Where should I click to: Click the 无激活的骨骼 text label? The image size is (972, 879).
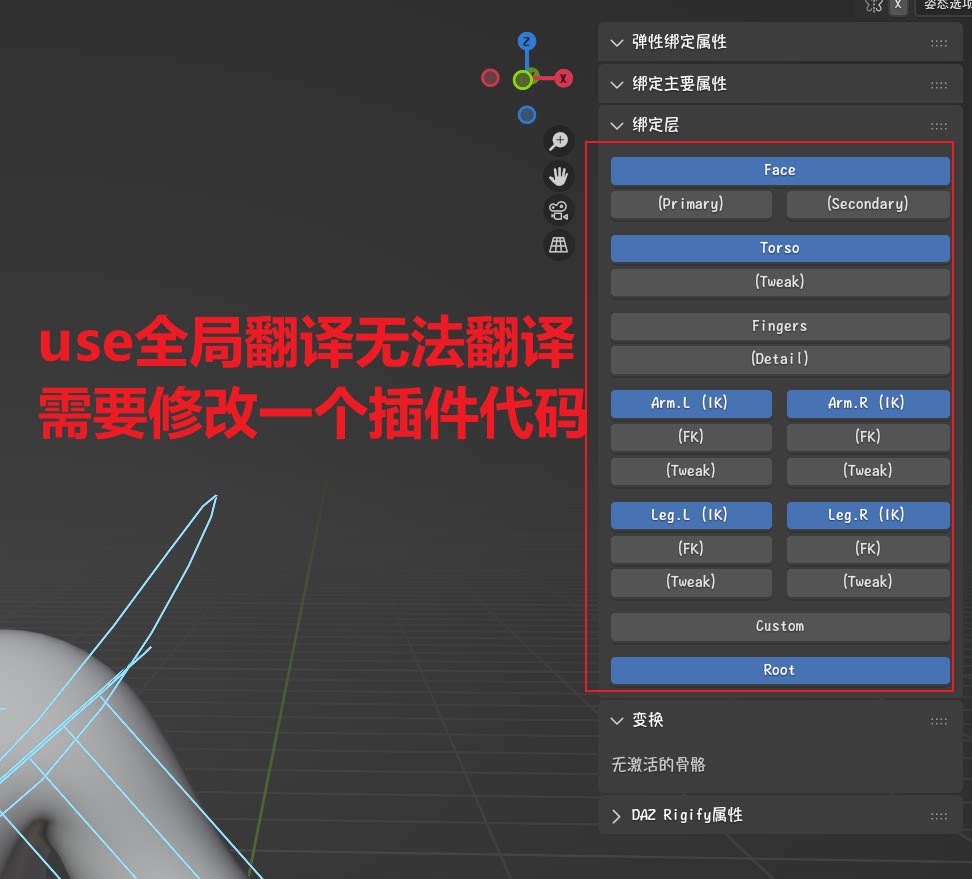pyautogui.click(x=658, y=765)
